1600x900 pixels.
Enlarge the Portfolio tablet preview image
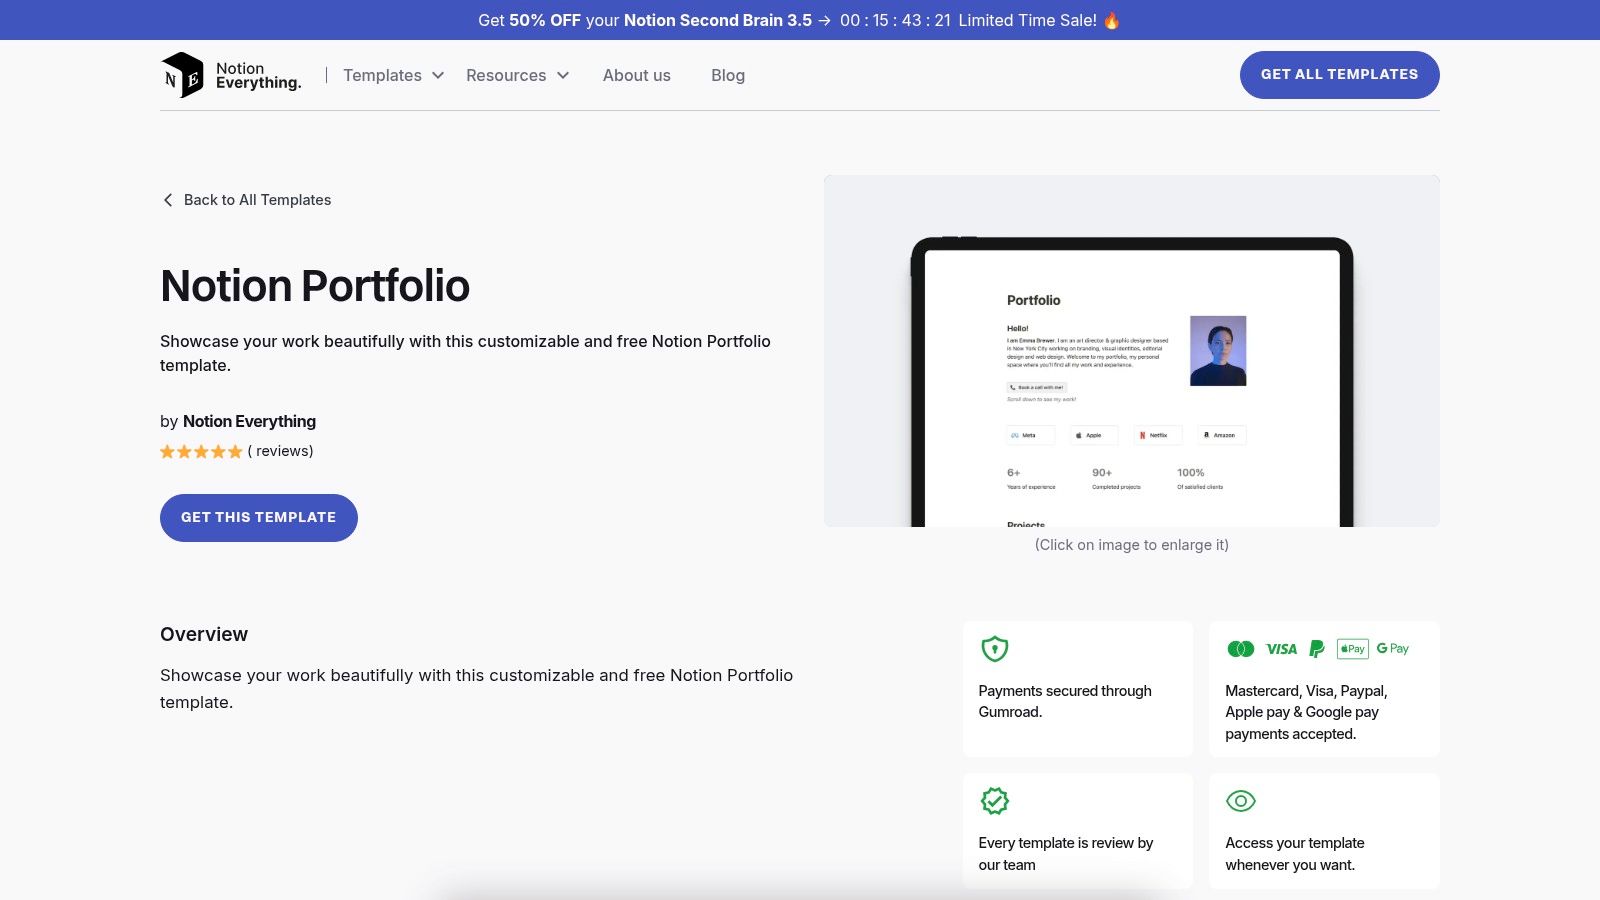pyautogui.click(x=1132, y=351)
